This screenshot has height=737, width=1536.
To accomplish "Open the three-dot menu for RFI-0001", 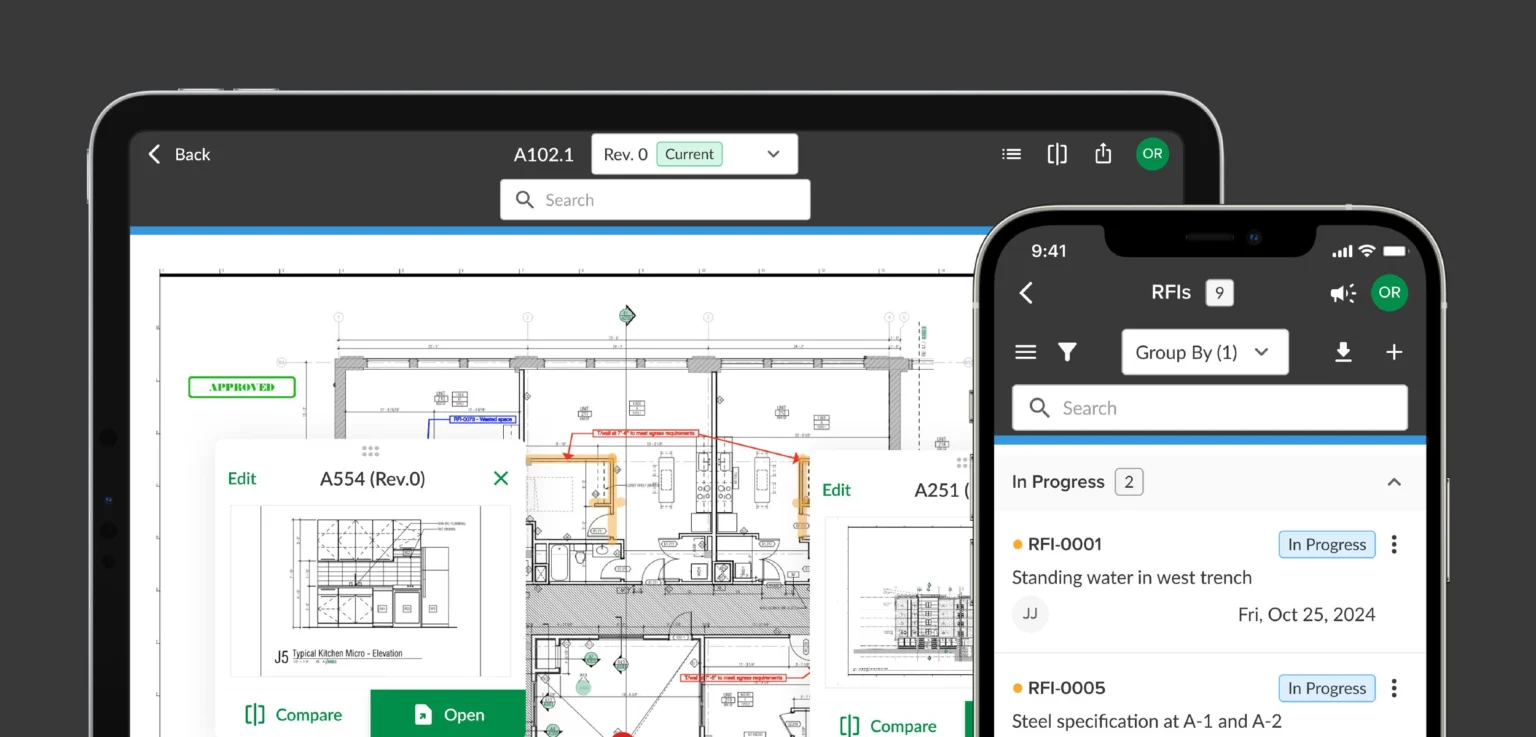I will click(1394, 544).
